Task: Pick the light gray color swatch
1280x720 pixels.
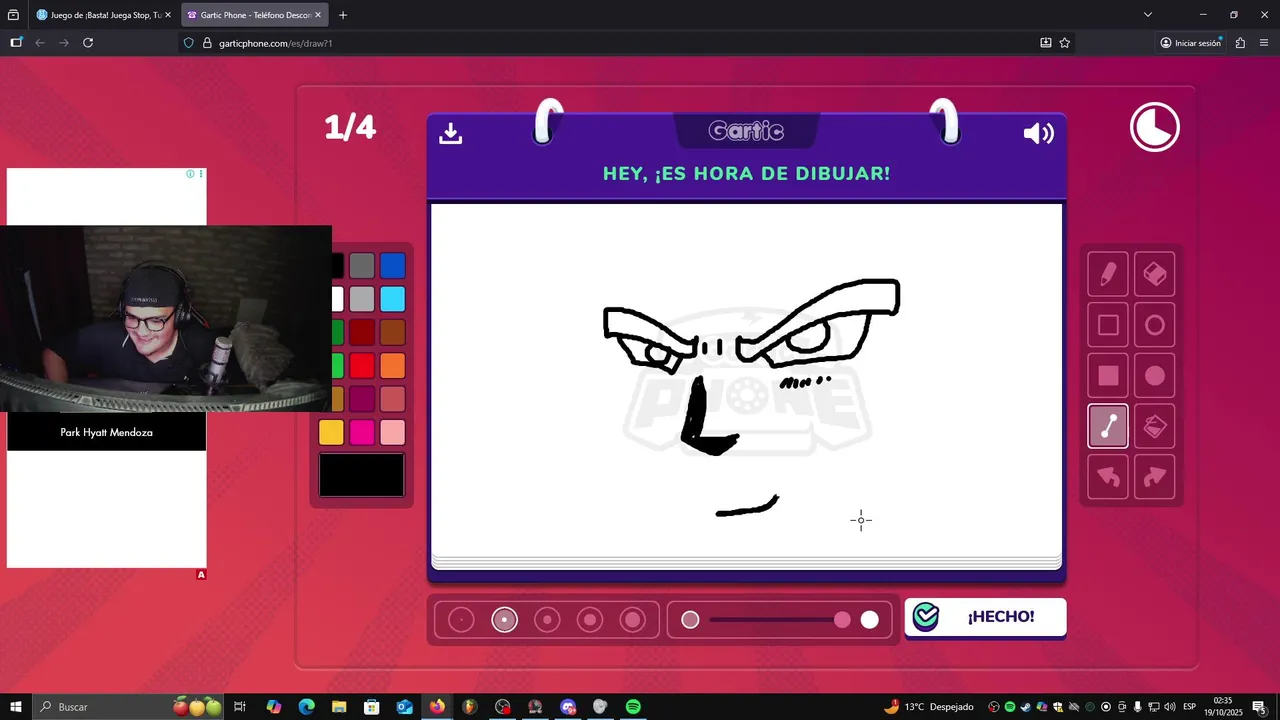Action: pyautogui.click(x=362, y=299)
